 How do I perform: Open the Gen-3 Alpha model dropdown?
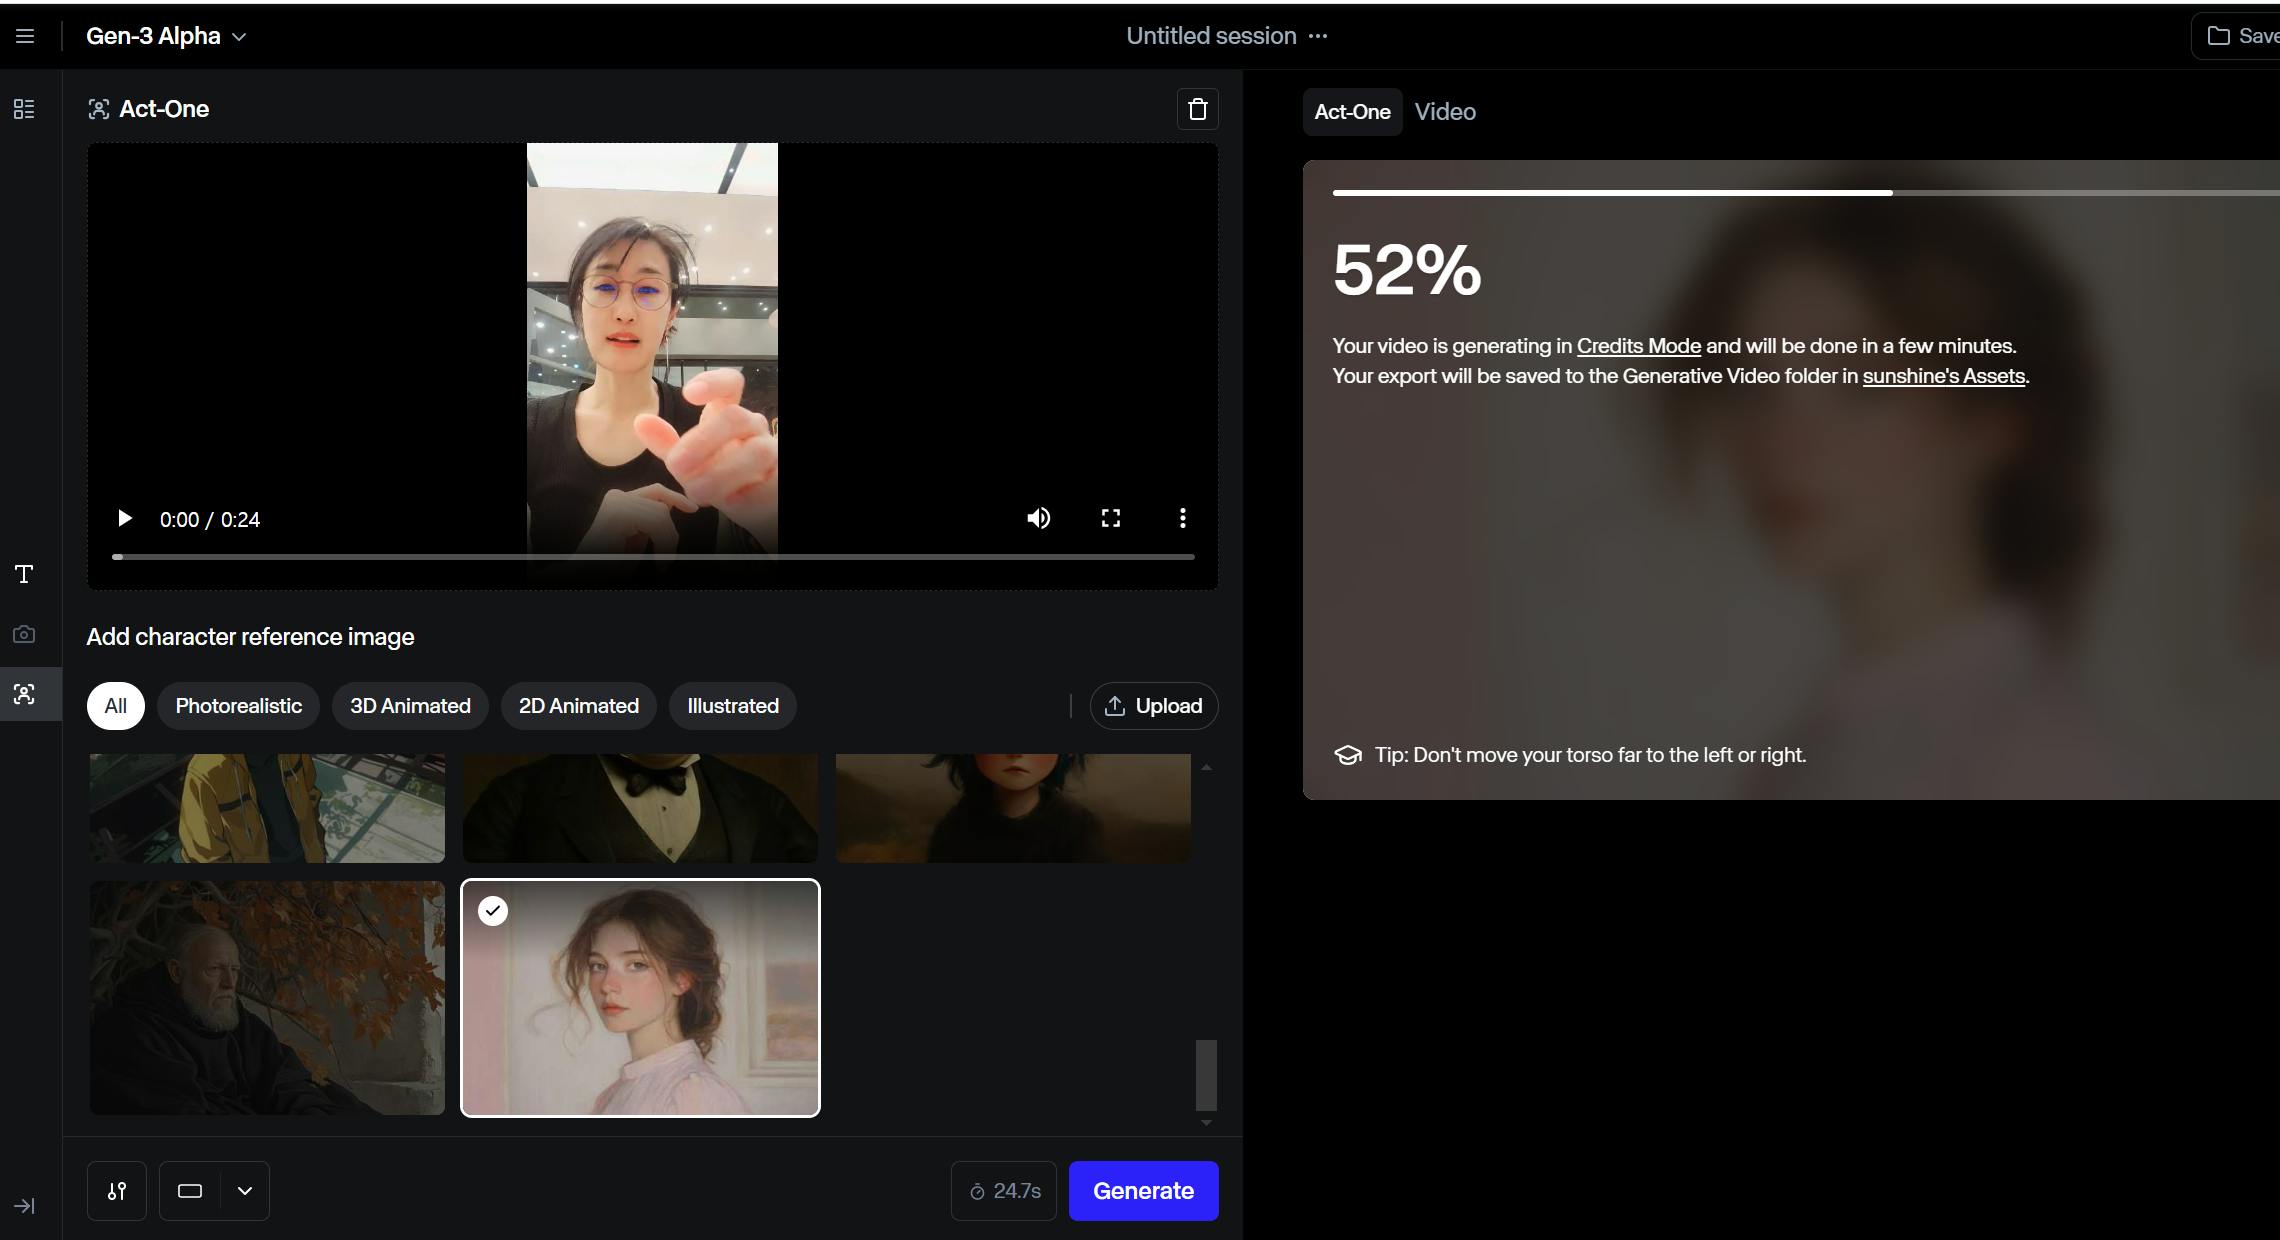[x=166, y=36]
